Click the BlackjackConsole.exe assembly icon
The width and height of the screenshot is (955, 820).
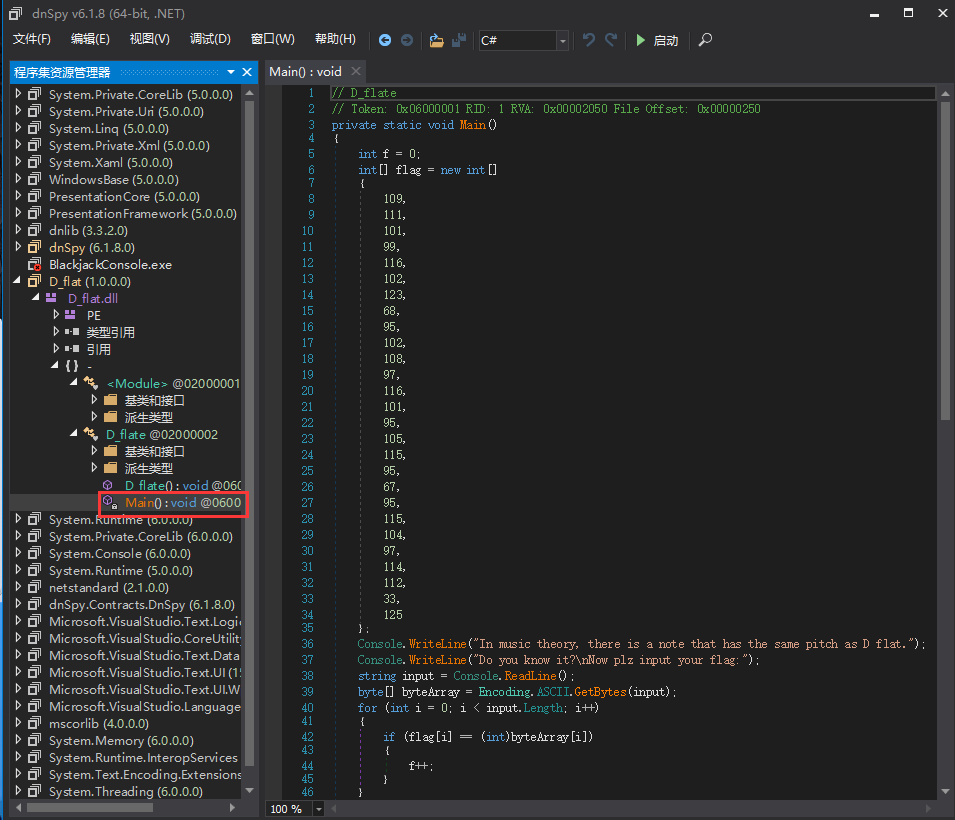35,265
